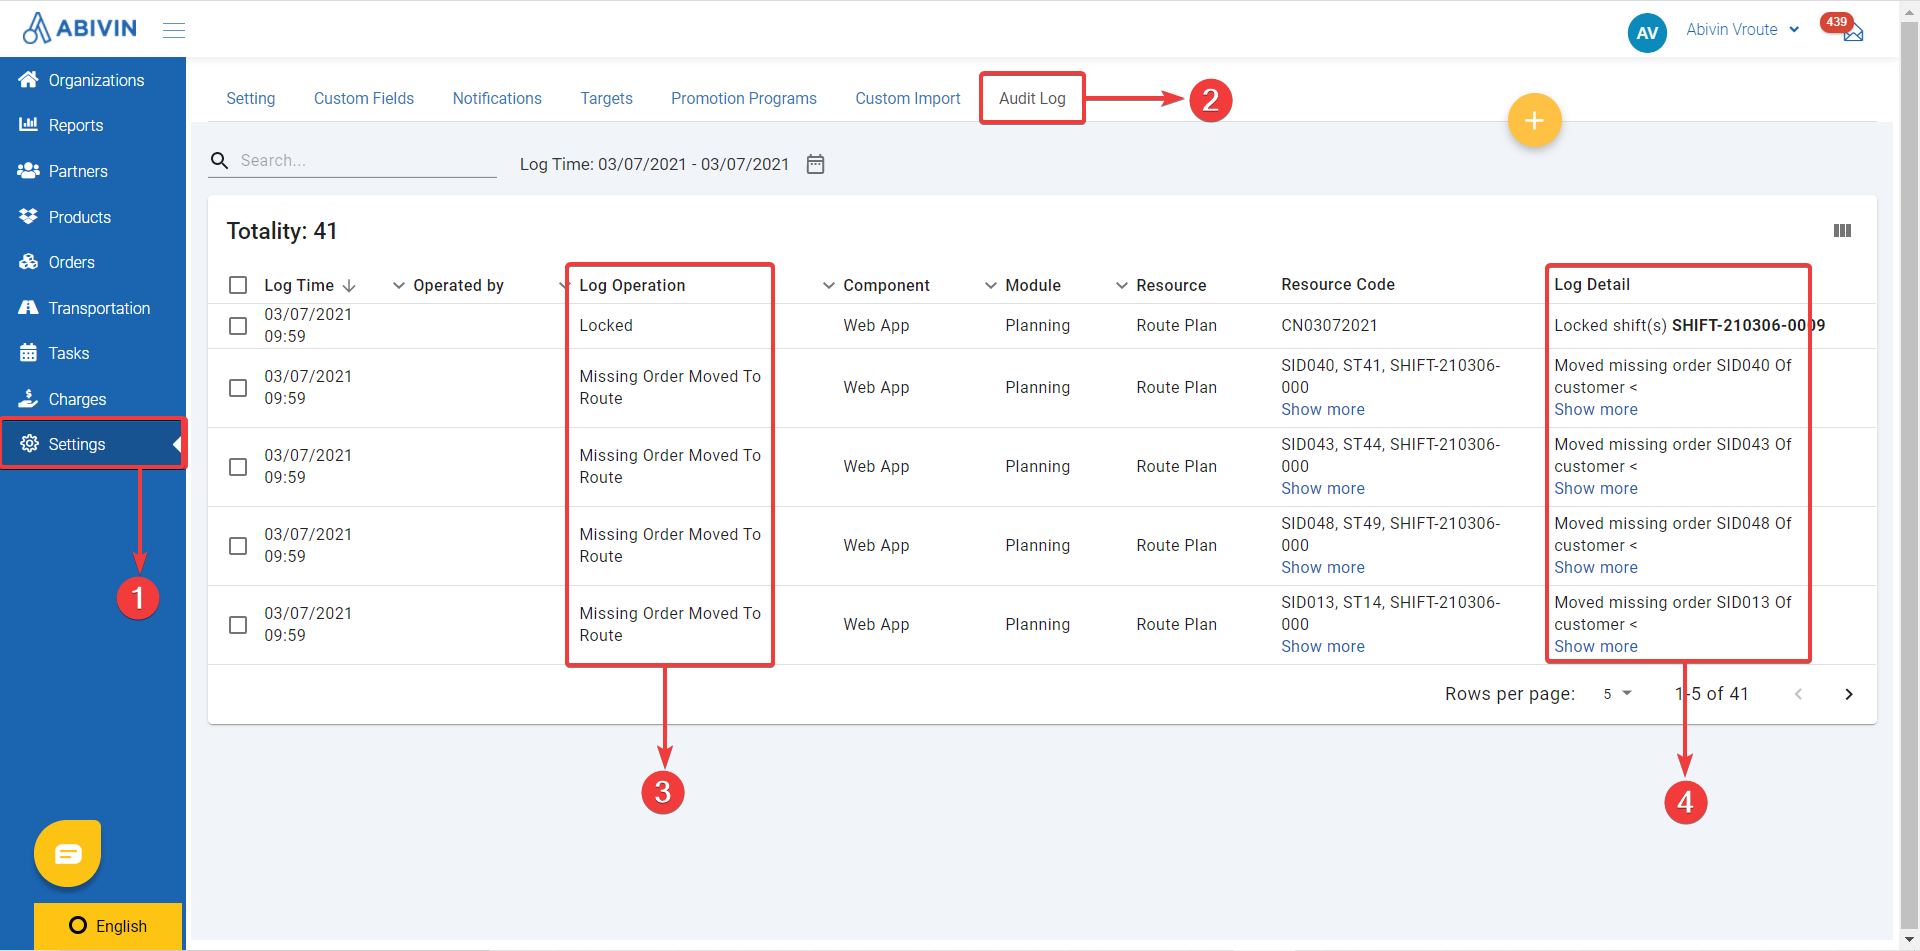
Task: Open Partners in the sidebar
Action: click(93, 171)
